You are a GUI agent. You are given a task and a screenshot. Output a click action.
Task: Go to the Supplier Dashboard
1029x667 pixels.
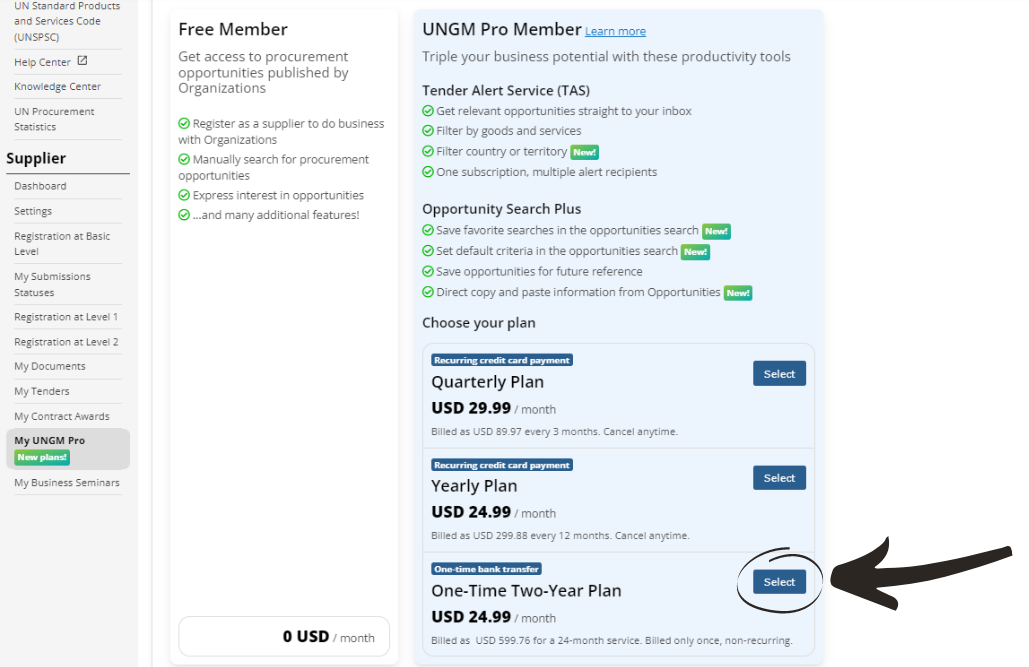pos(41,186)
